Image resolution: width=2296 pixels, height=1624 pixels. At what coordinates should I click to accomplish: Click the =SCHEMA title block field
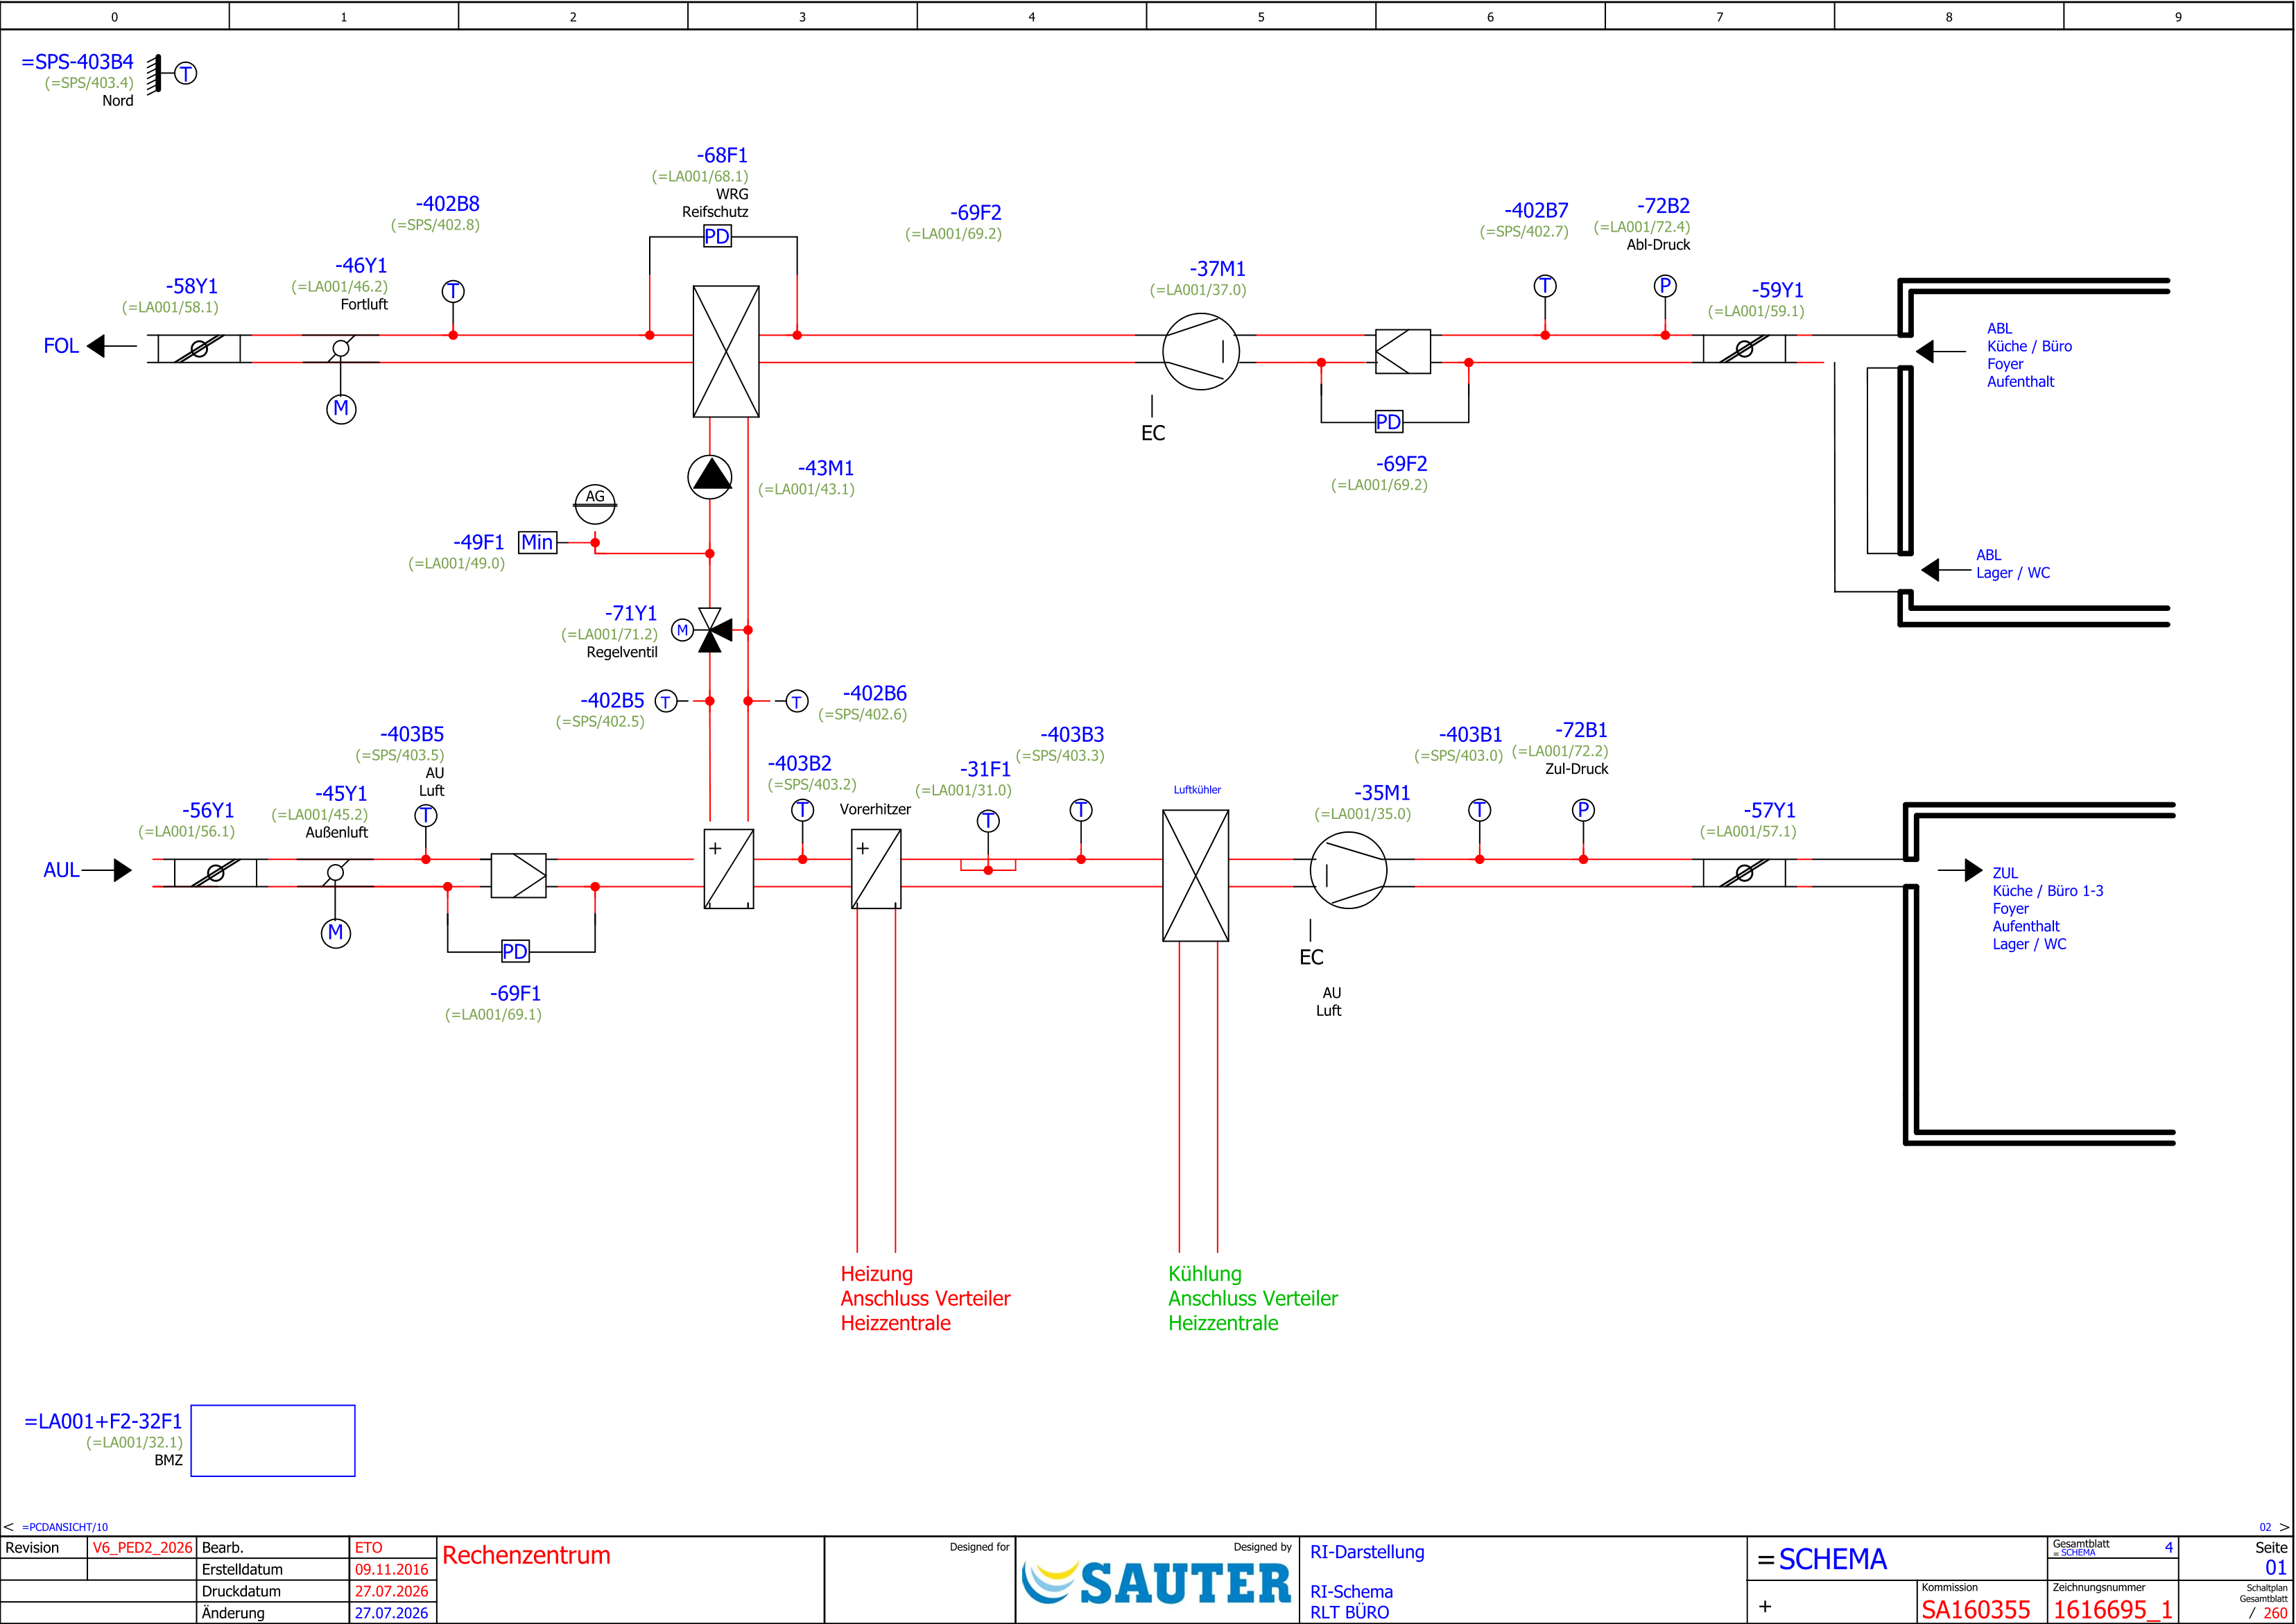(1822, 1559)
